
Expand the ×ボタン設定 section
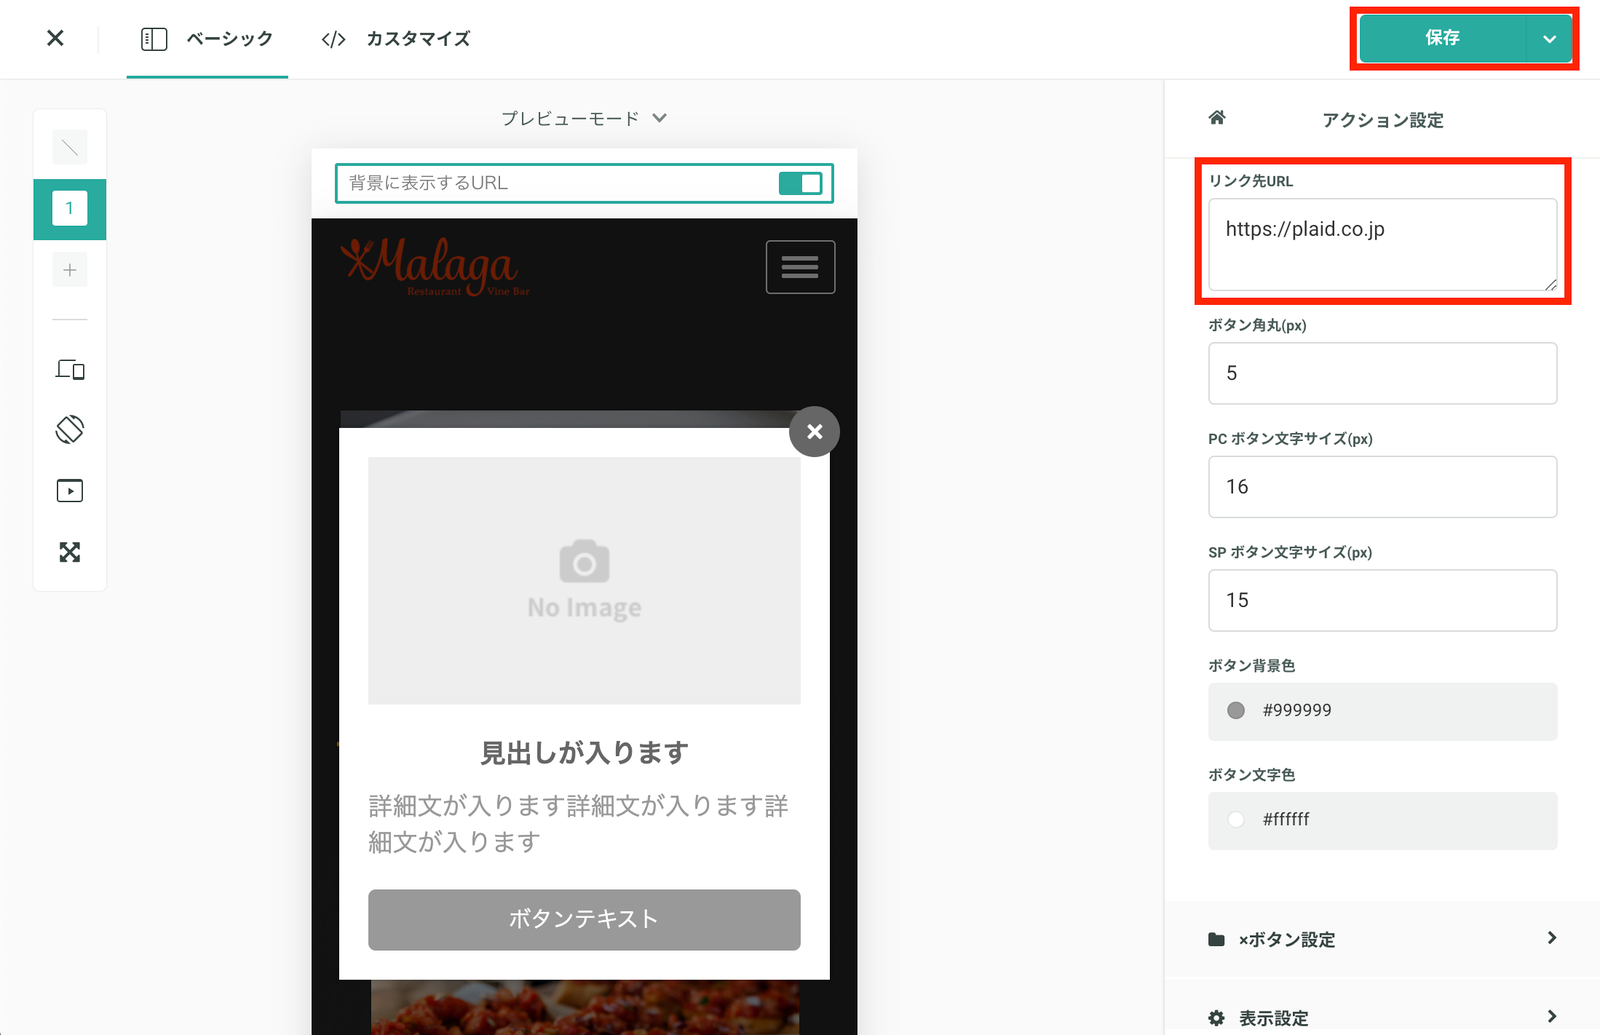coord(1382,939)
